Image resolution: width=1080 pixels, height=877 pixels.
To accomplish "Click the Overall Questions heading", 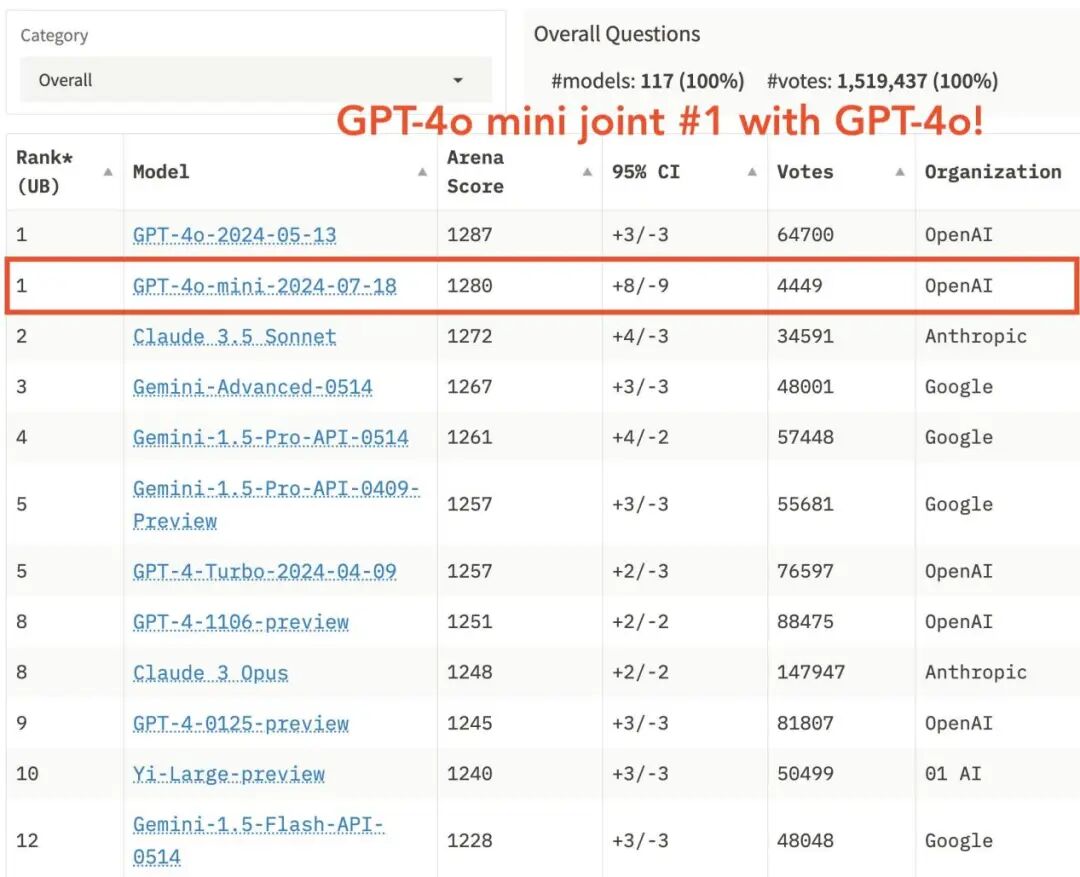I will pos(617,34).
